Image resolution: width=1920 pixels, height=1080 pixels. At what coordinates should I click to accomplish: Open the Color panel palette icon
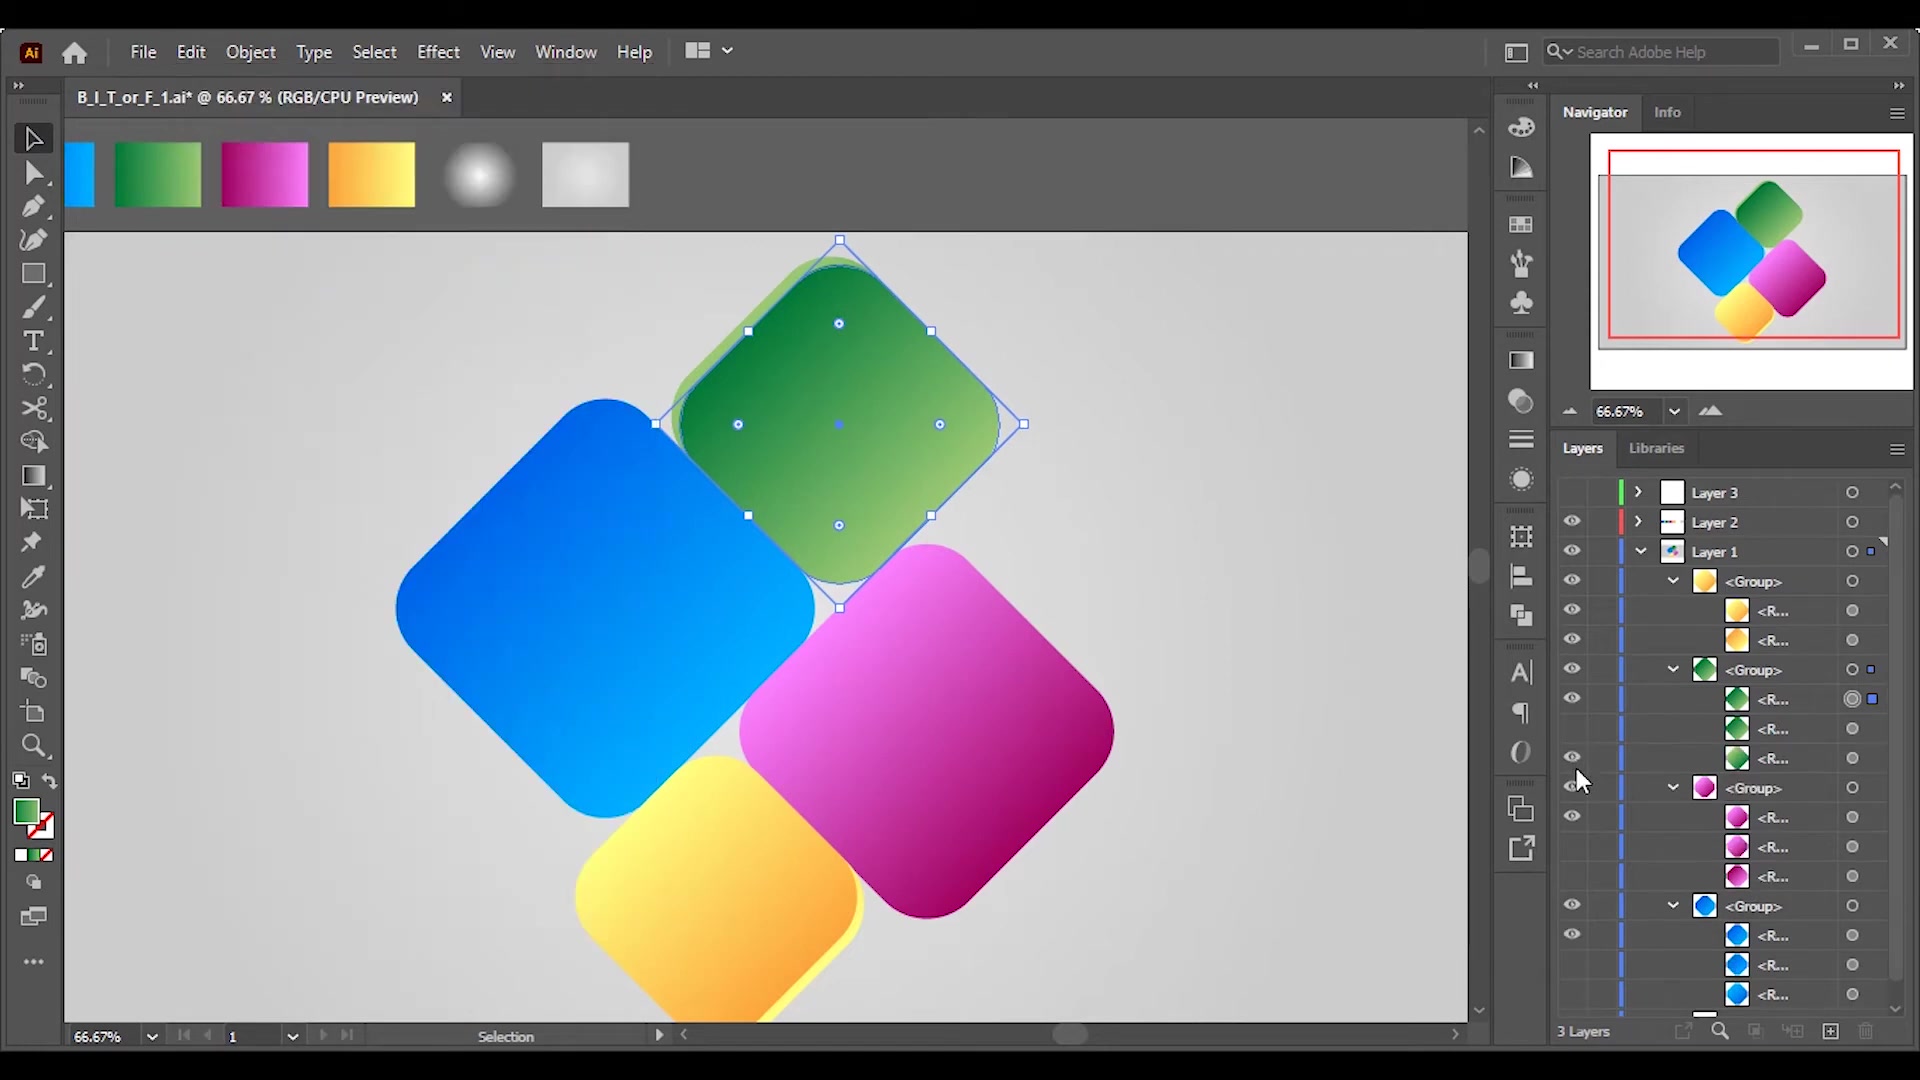(x=1521, y=127)
